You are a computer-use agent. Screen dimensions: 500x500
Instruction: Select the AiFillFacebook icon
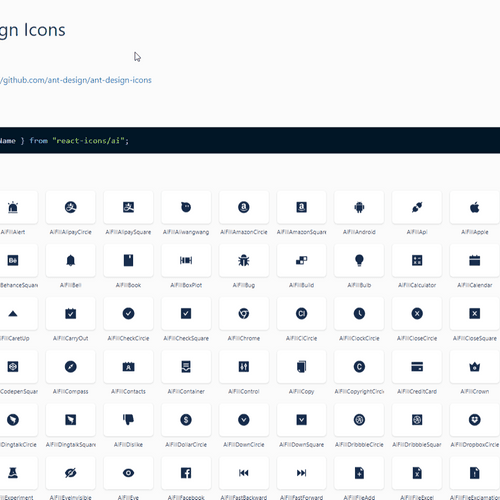[186, 473]
